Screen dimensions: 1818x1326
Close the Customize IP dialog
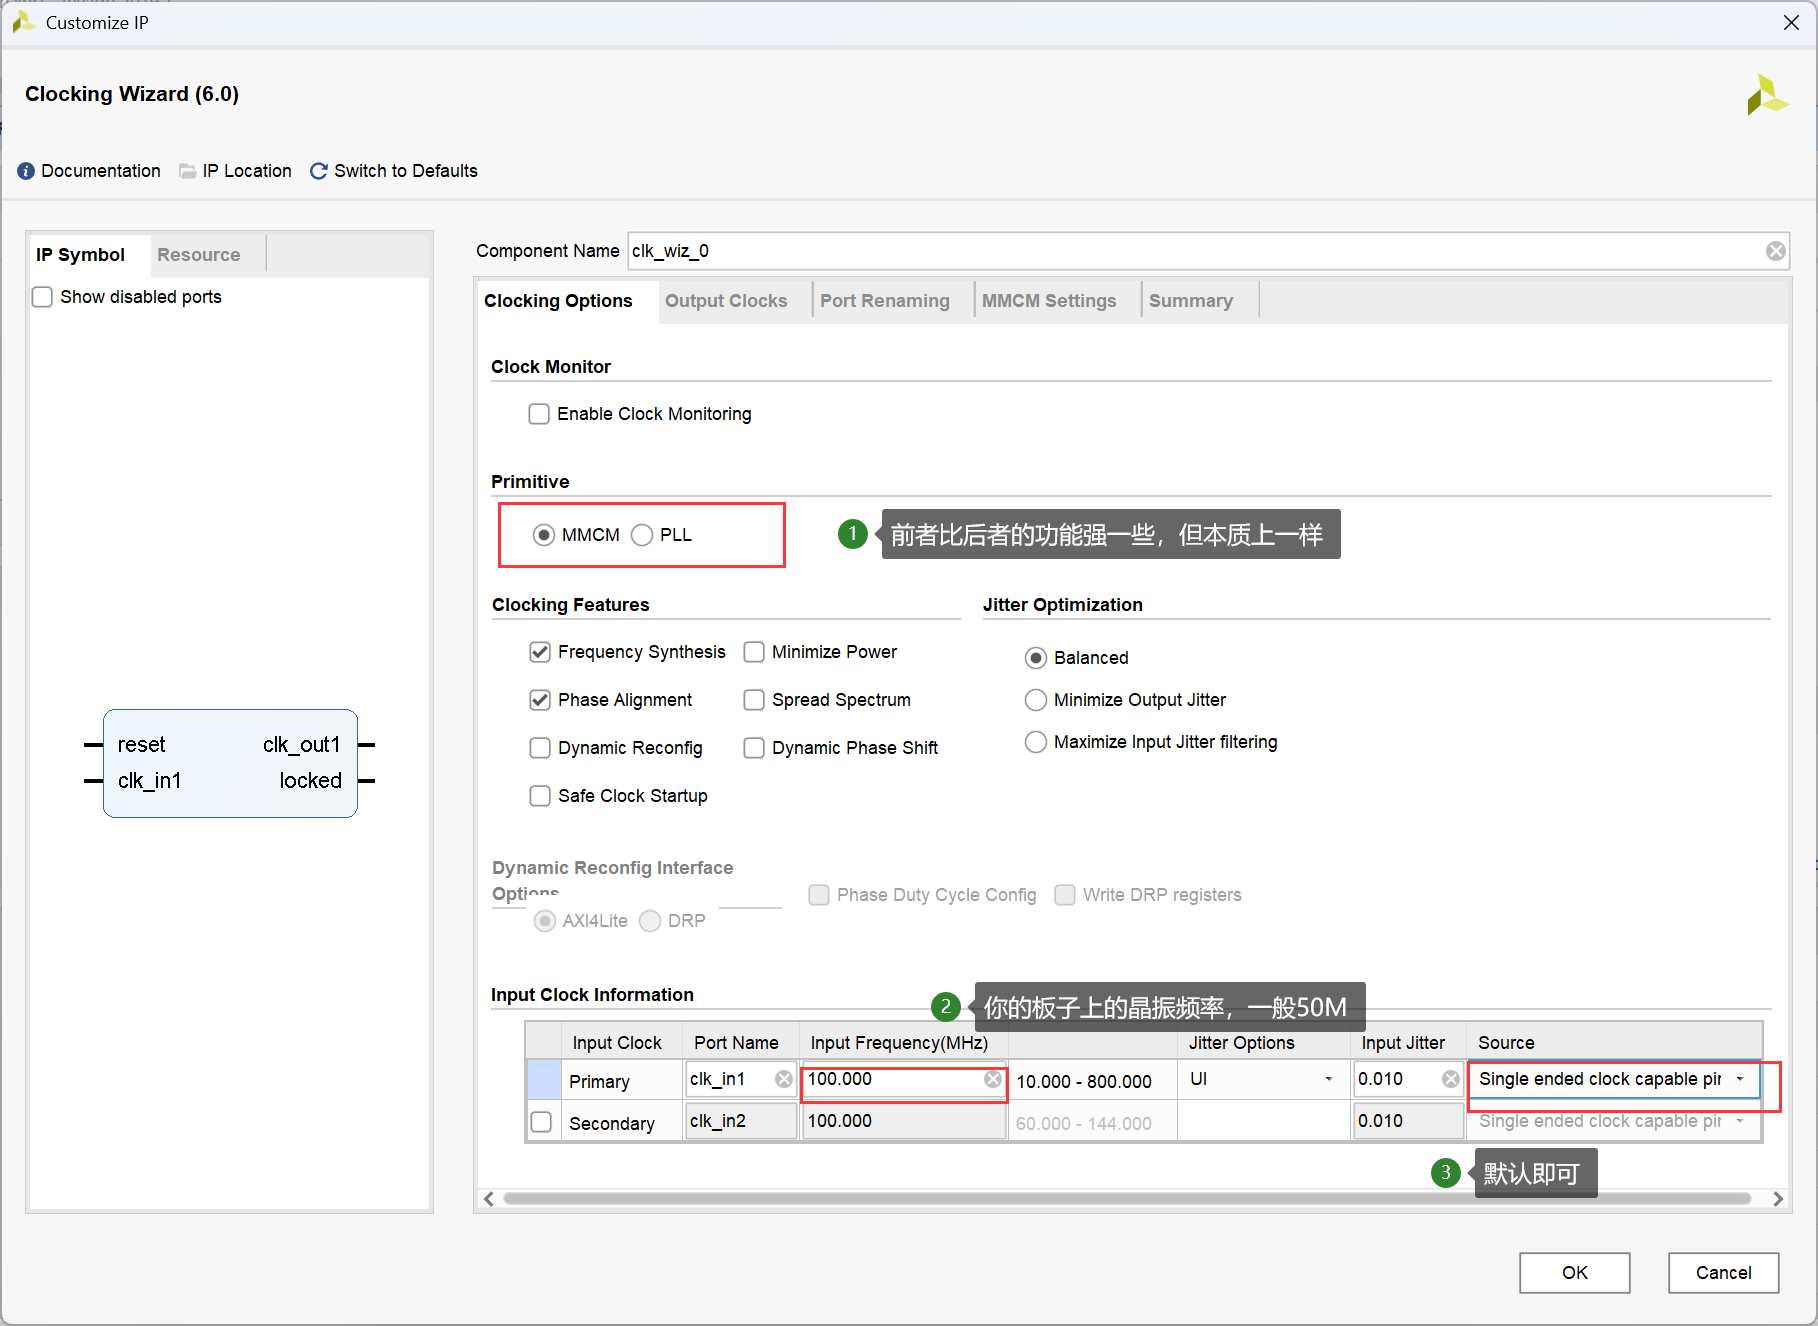click(1791, 23)
